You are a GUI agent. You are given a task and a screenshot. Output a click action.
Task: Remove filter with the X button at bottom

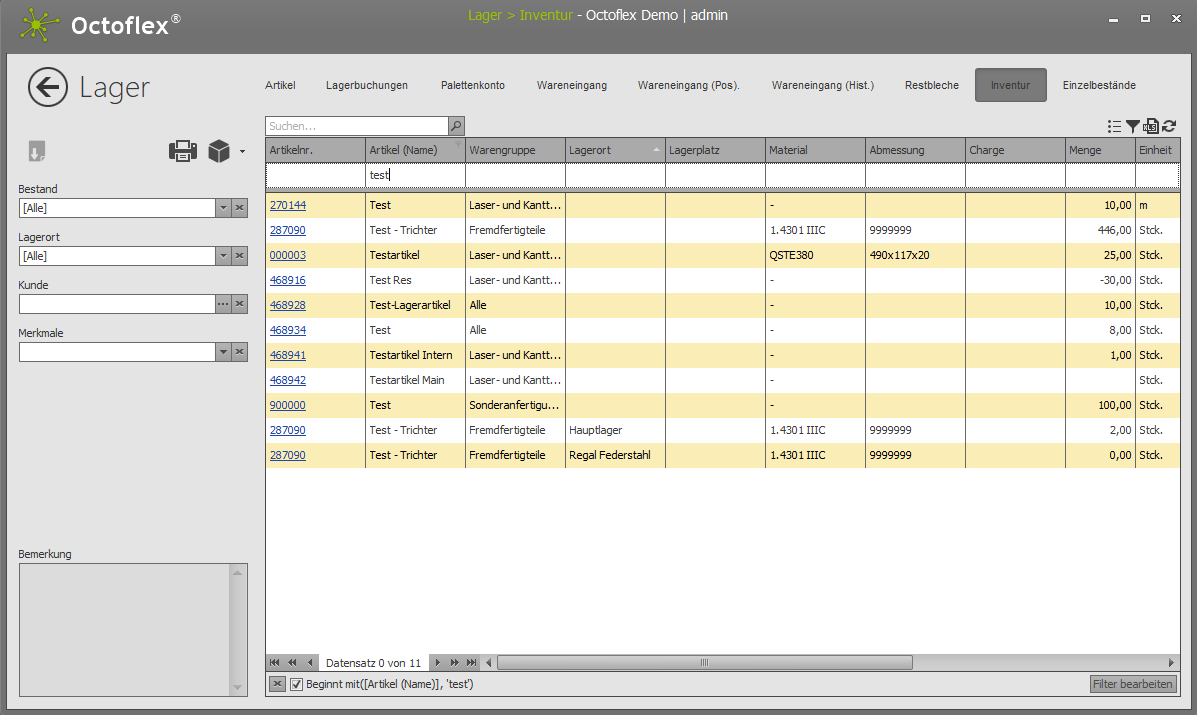277,684
